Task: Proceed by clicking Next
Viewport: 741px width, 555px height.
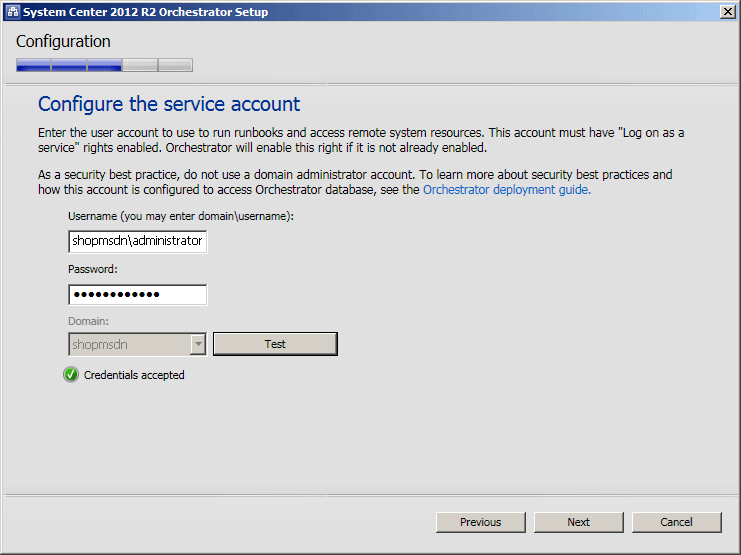Action: point(578,522)
